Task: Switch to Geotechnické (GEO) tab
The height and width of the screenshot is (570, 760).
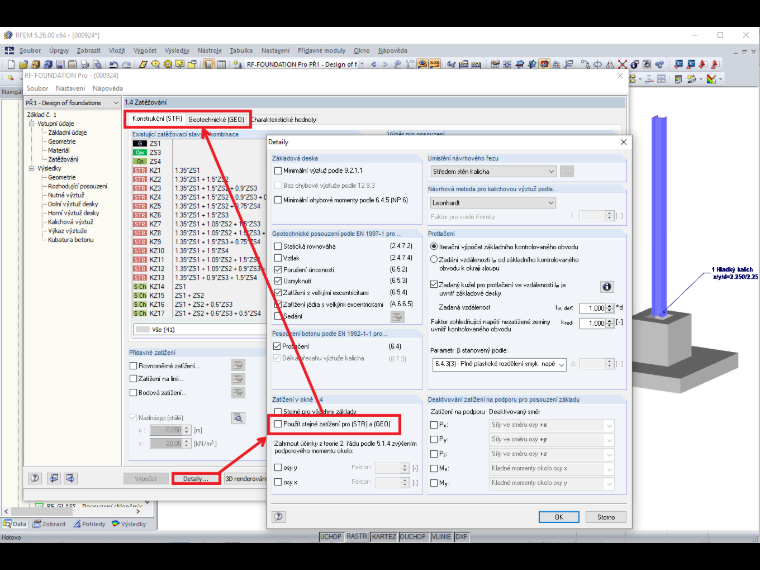Action: (x=216, y=119)
